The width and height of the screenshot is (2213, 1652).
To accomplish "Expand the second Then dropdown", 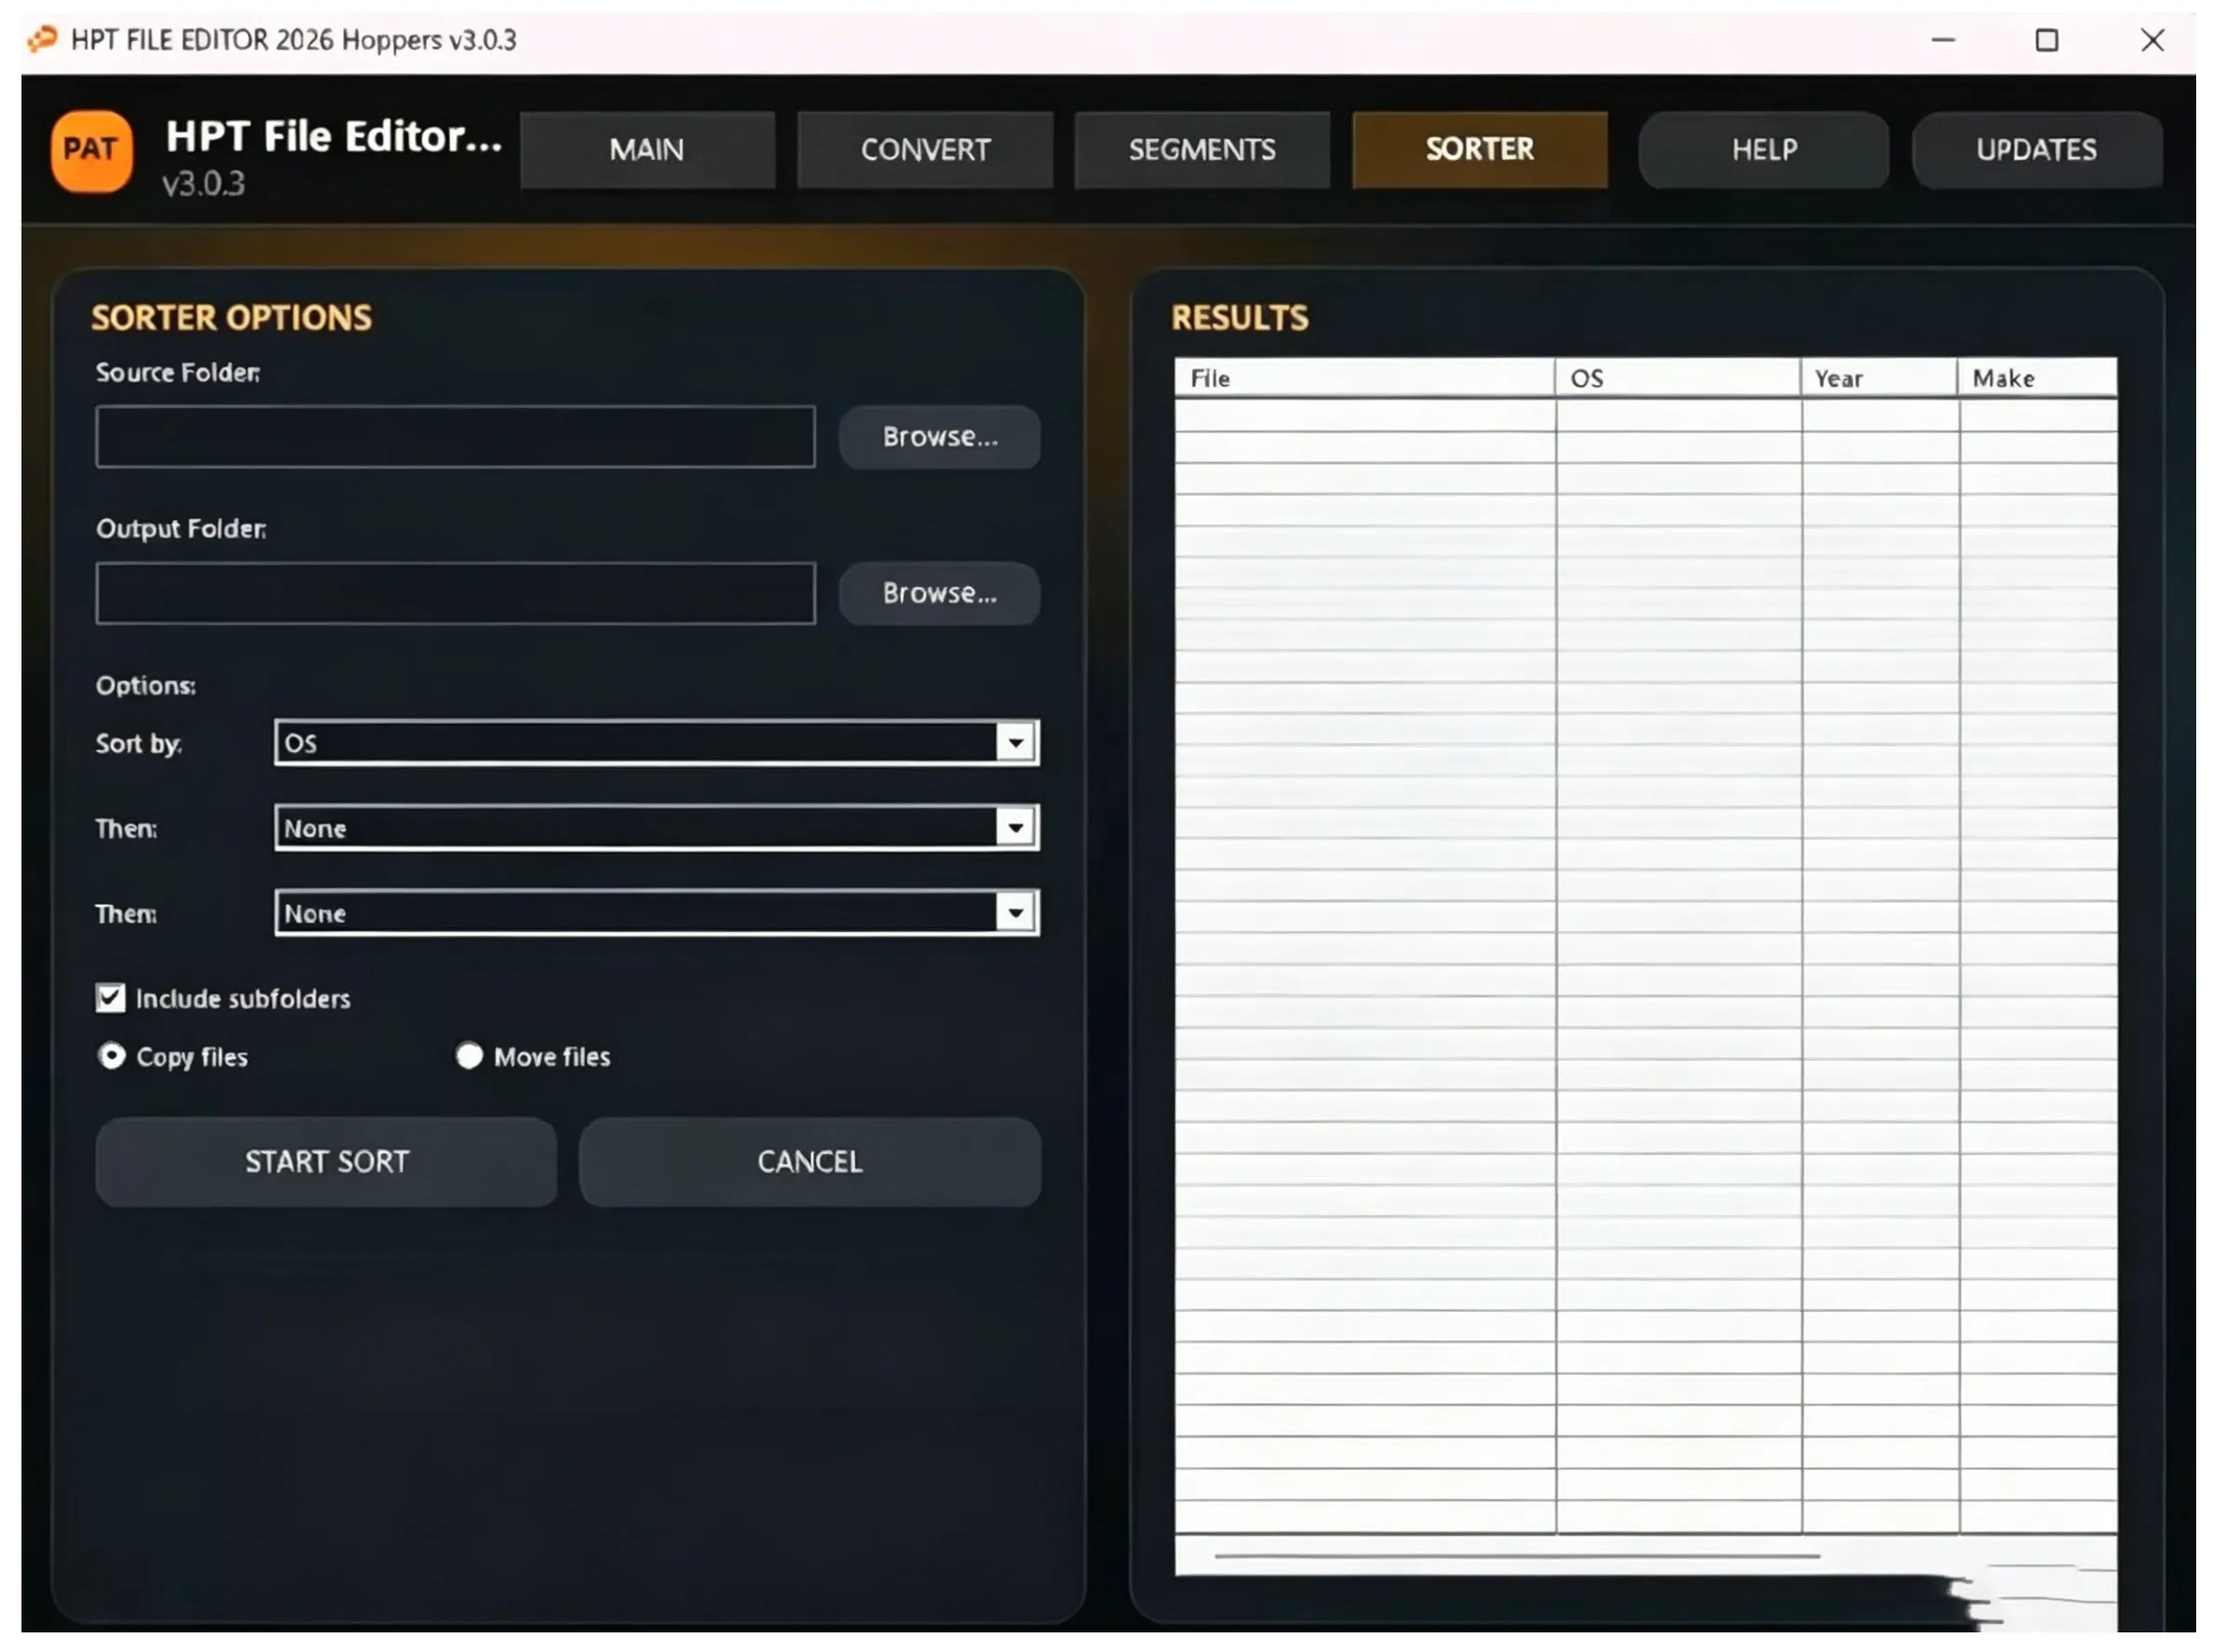I will (1014, 912).
